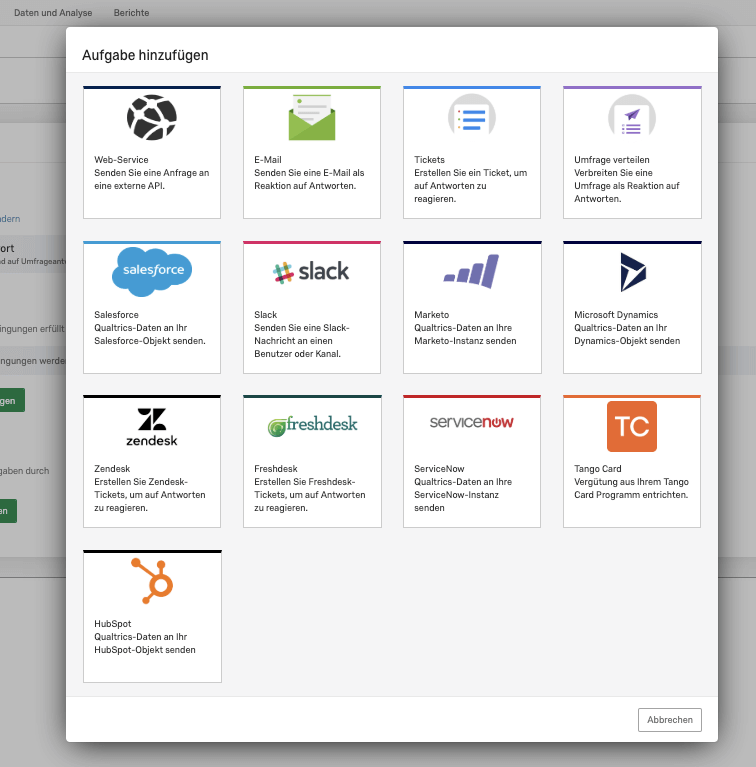Click 'Salesforce-Objekt senden' description
This screenshot has height=767, width=756.
point(150,334)
